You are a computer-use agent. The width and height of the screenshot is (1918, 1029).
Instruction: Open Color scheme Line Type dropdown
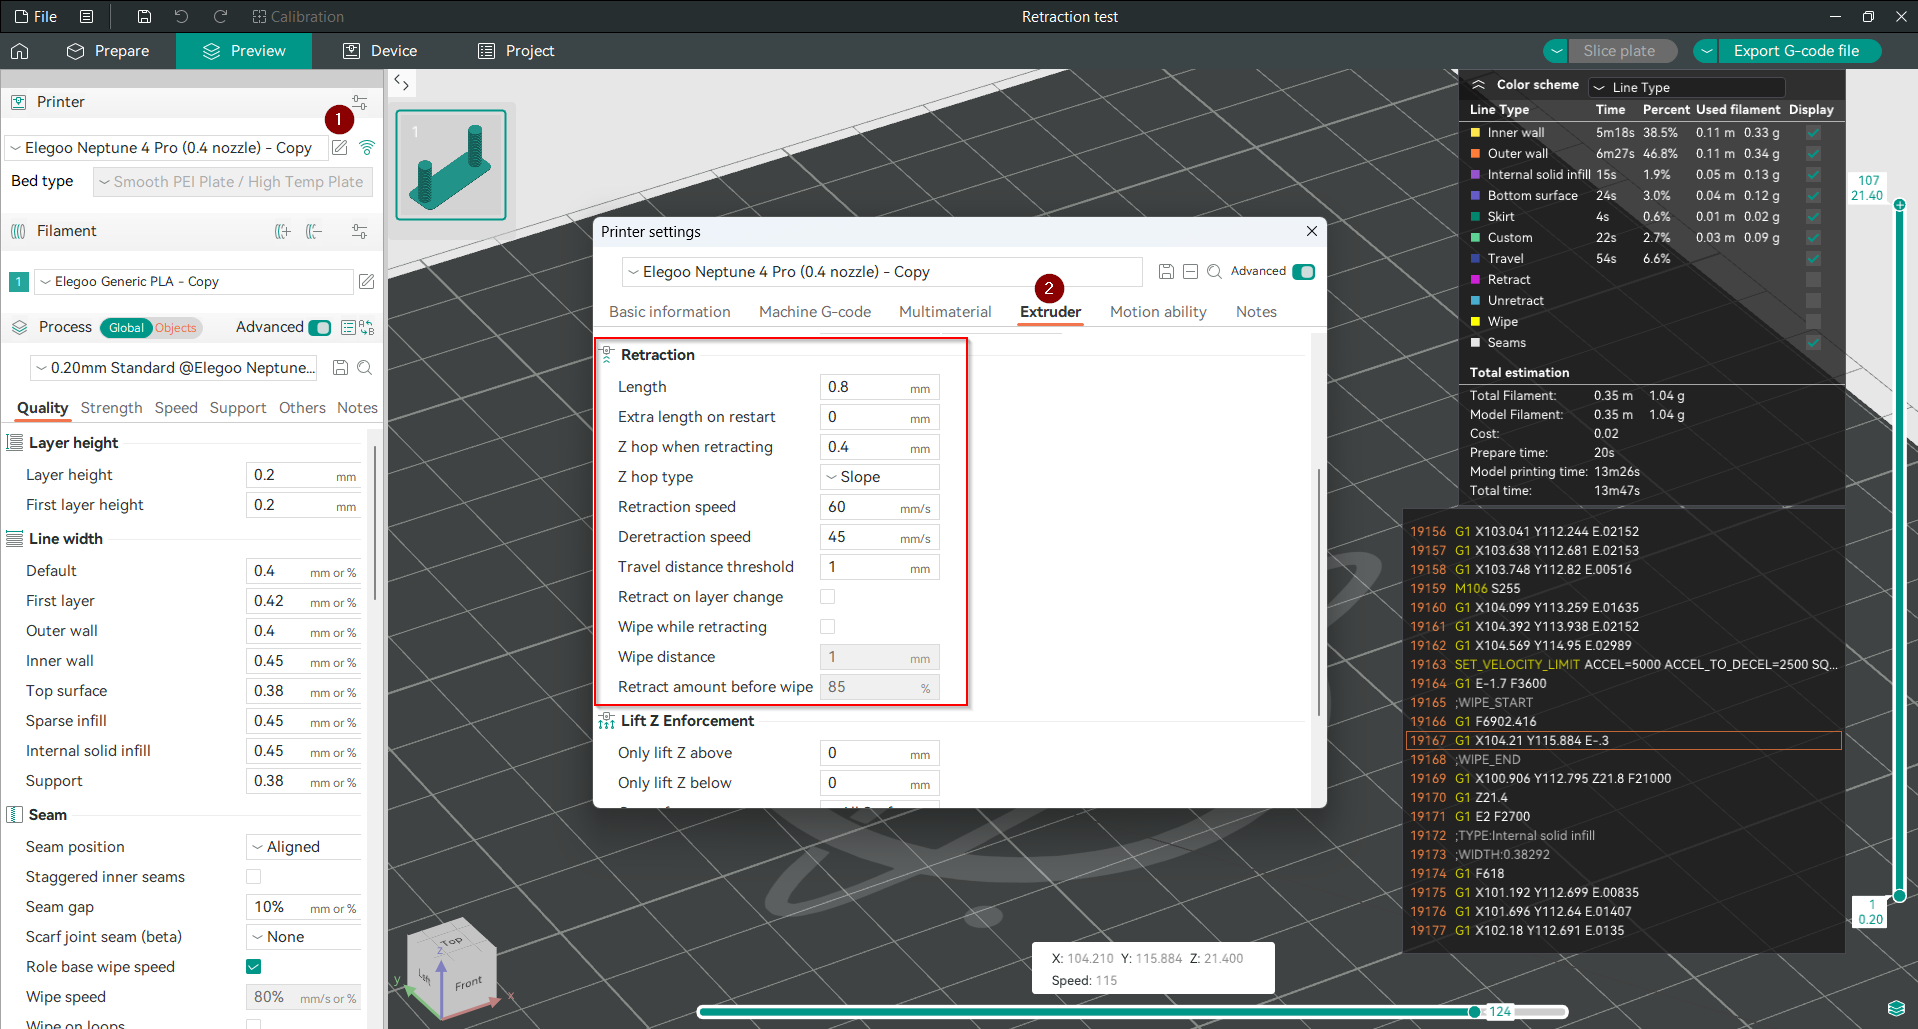(1687, 87)
